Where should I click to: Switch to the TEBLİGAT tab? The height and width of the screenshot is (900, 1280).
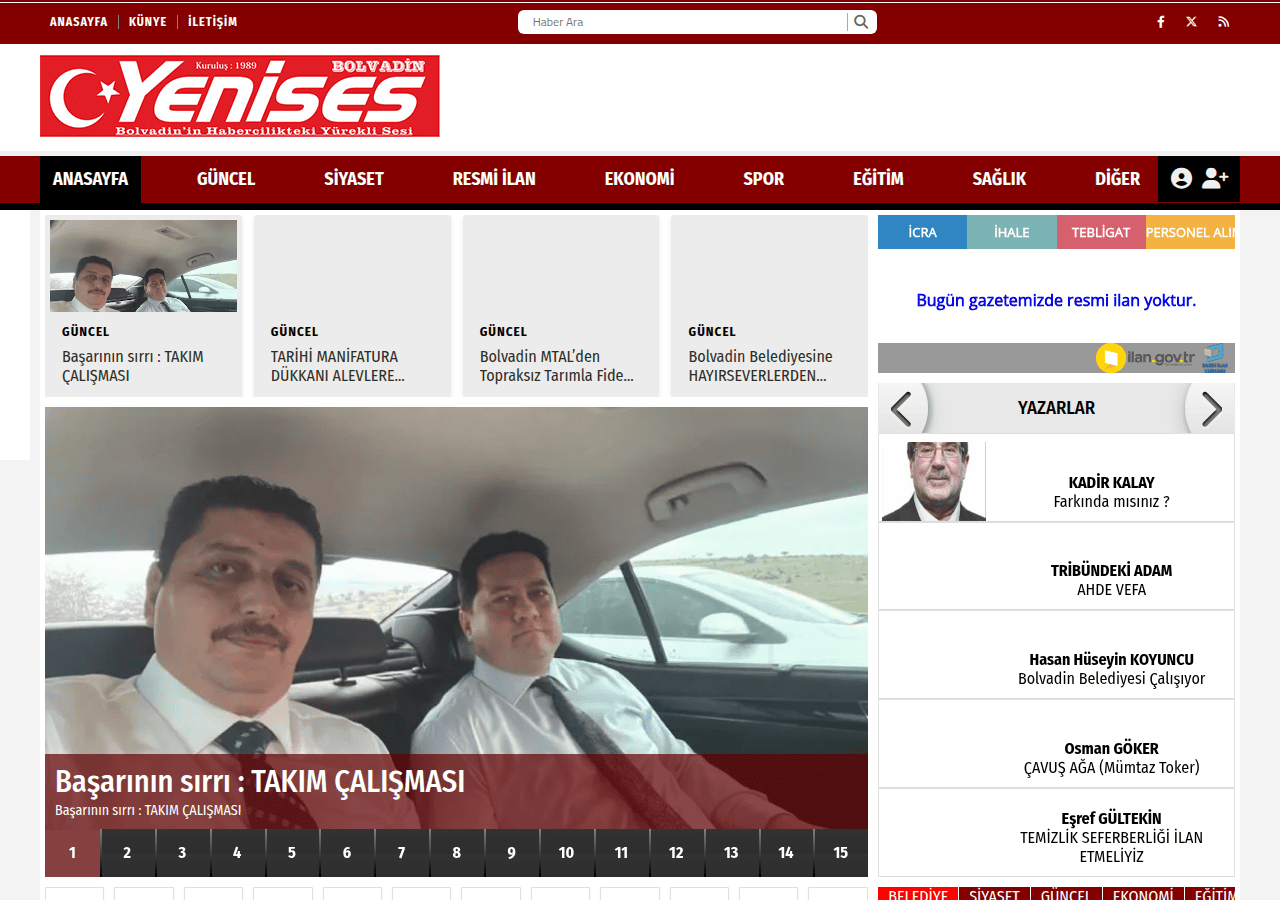(1101, 232)
